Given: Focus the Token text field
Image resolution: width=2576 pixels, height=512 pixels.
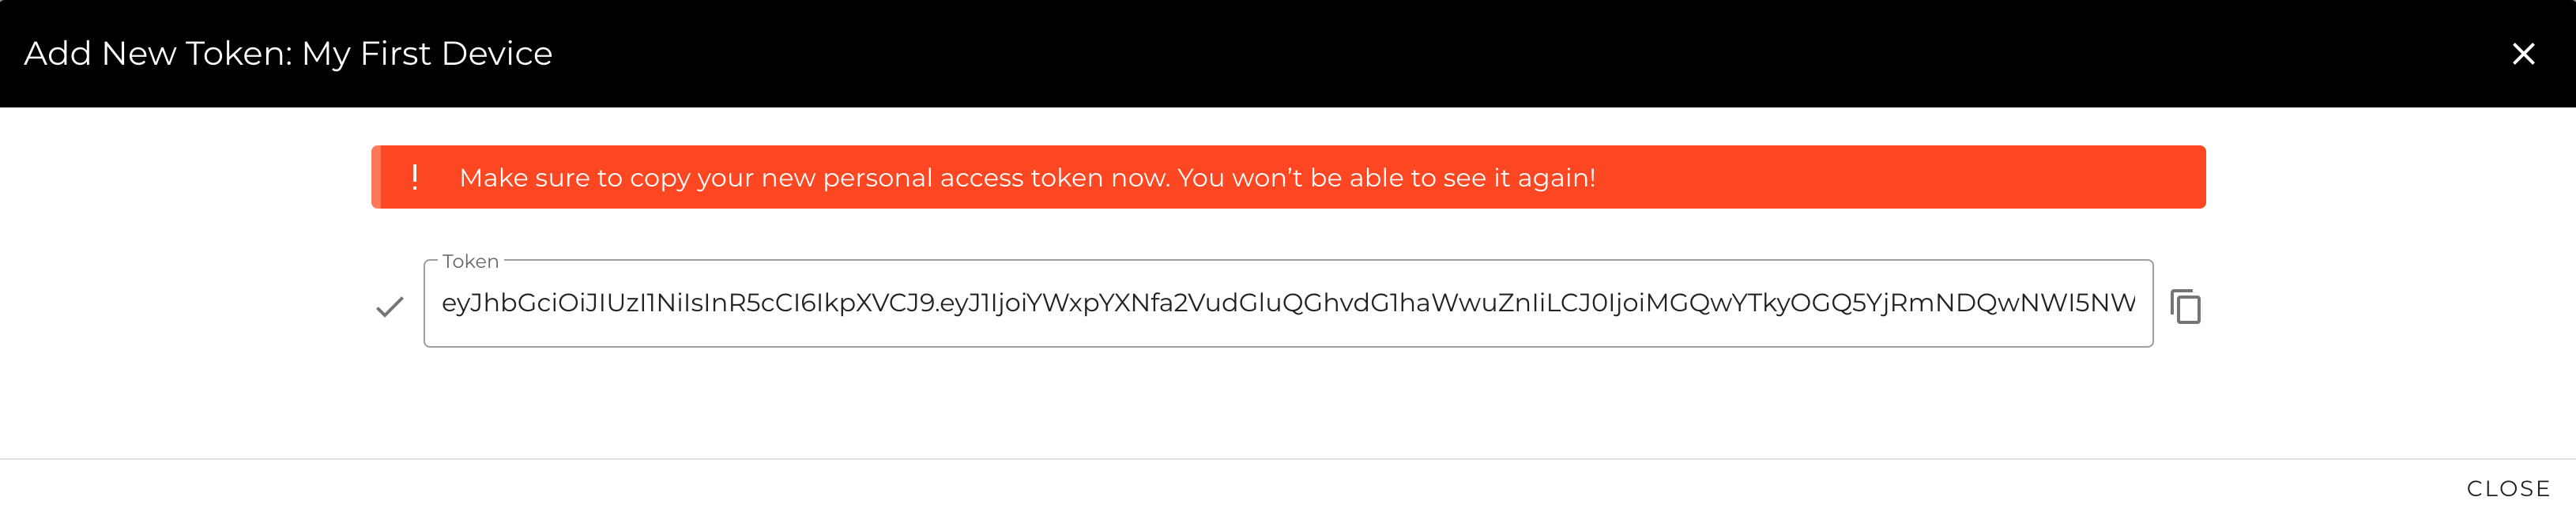Looking at the screenshot, I should coord(1288,303).
